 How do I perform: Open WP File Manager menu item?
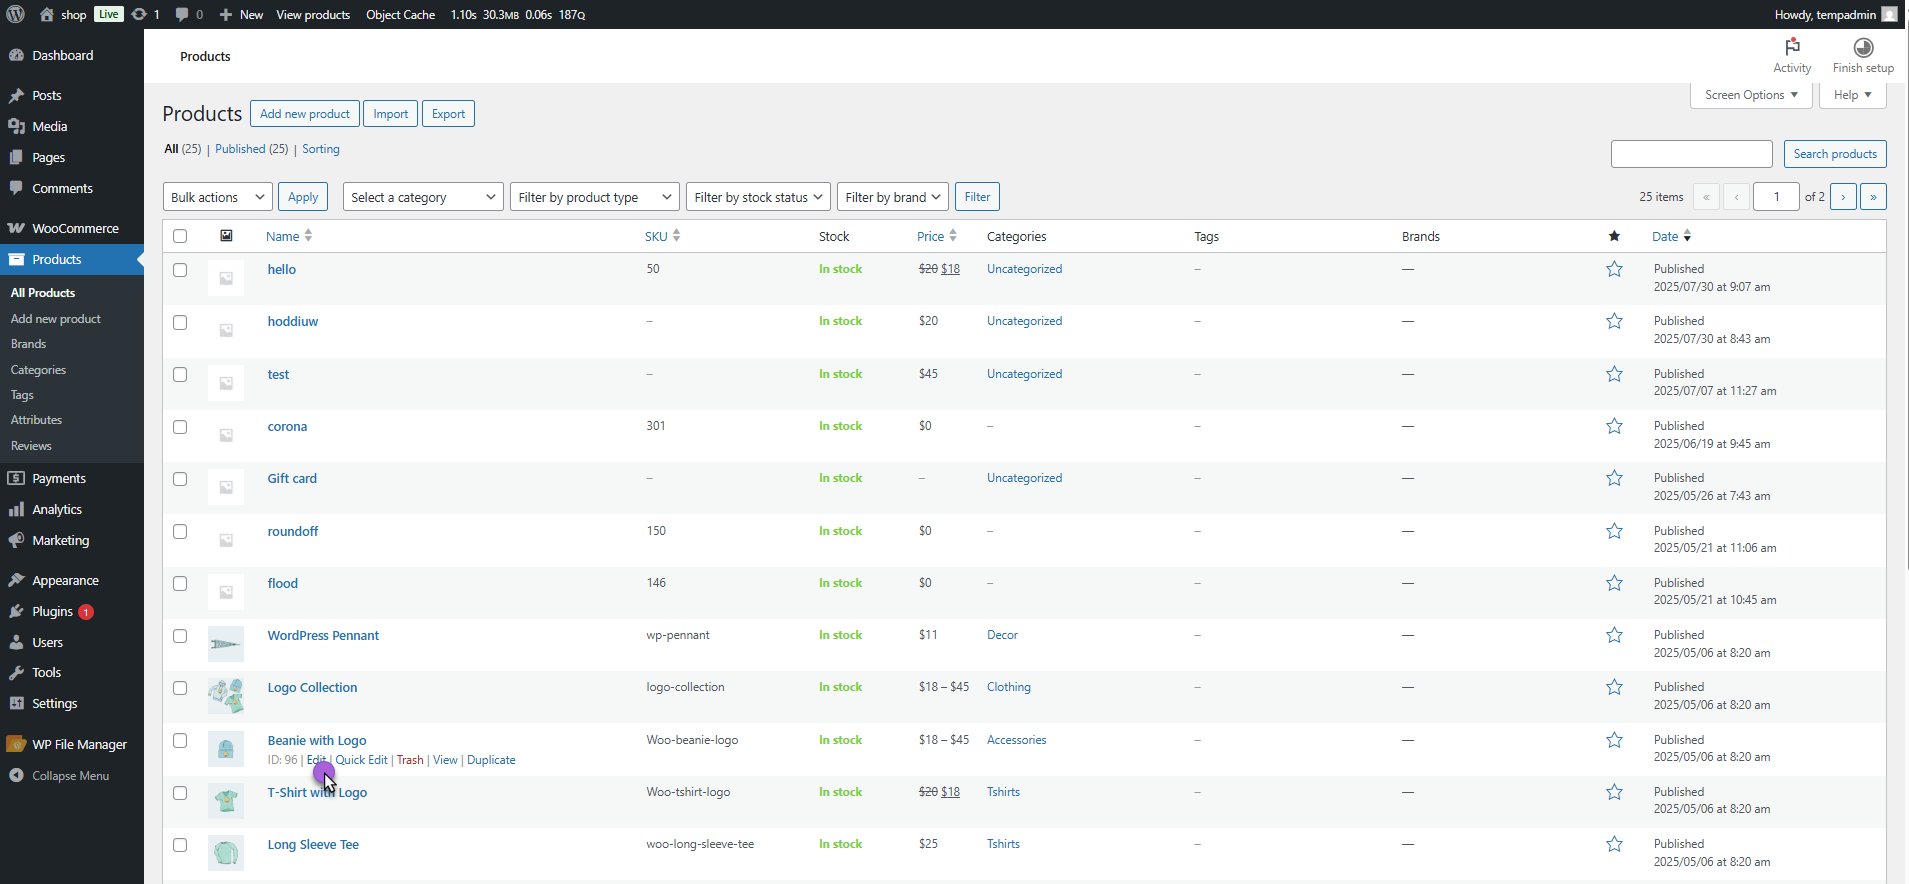pyautogui.click(x=72, y=744)
